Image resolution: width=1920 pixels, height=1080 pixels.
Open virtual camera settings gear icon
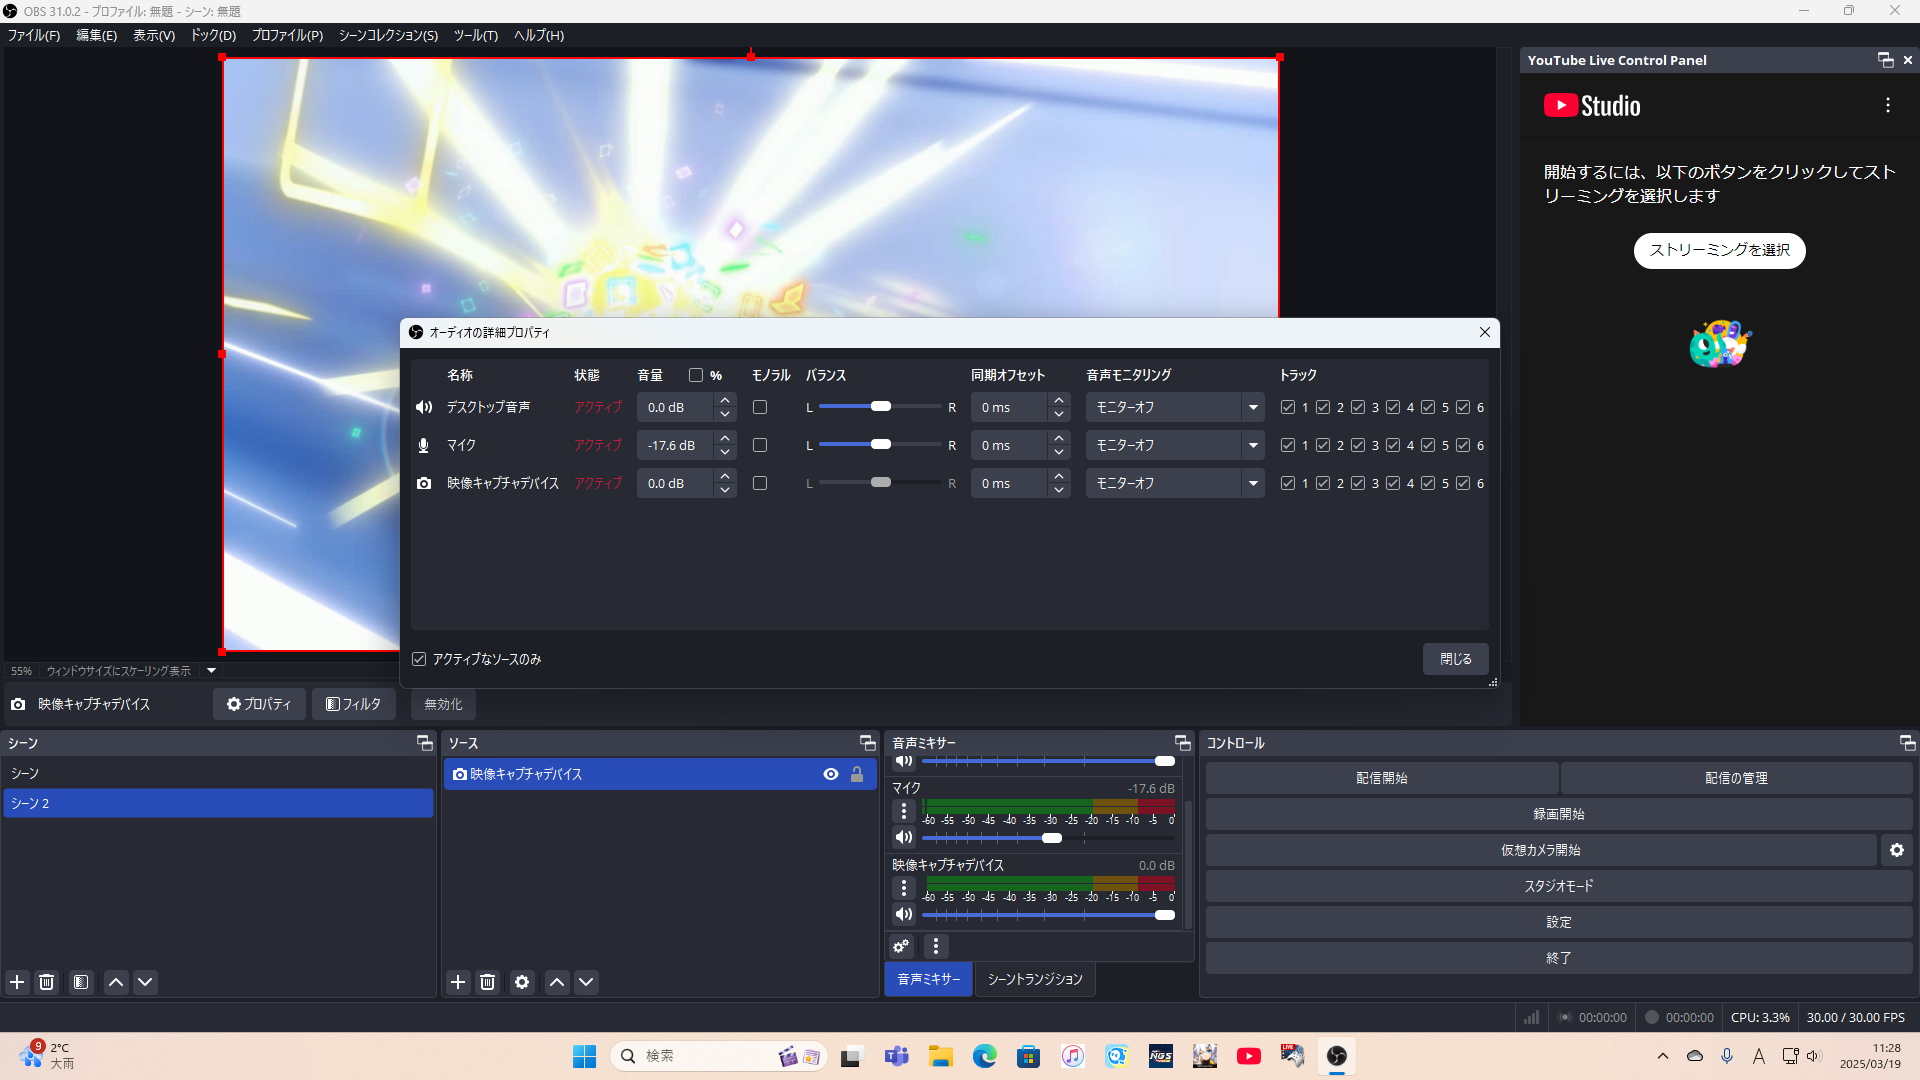[1897, 850]
